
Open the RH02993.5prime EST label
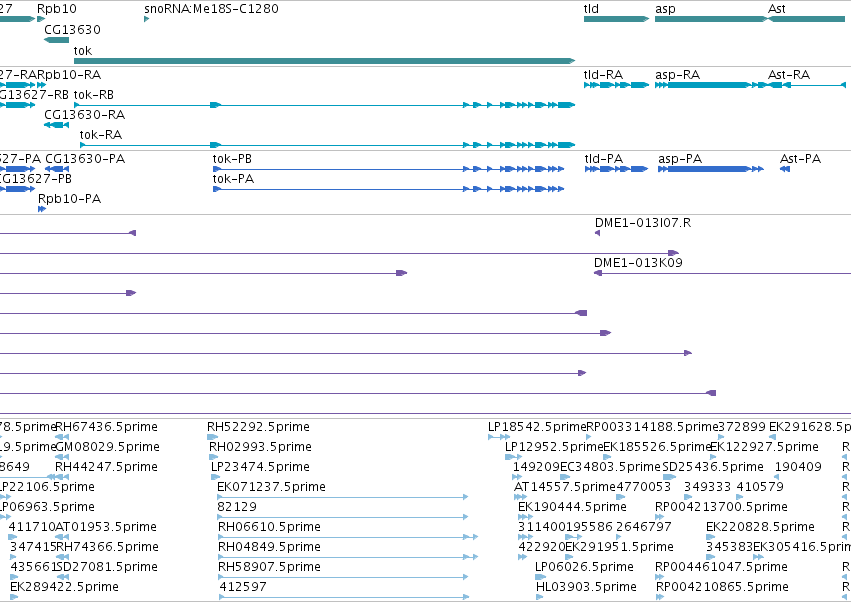(x=261, y=447)
